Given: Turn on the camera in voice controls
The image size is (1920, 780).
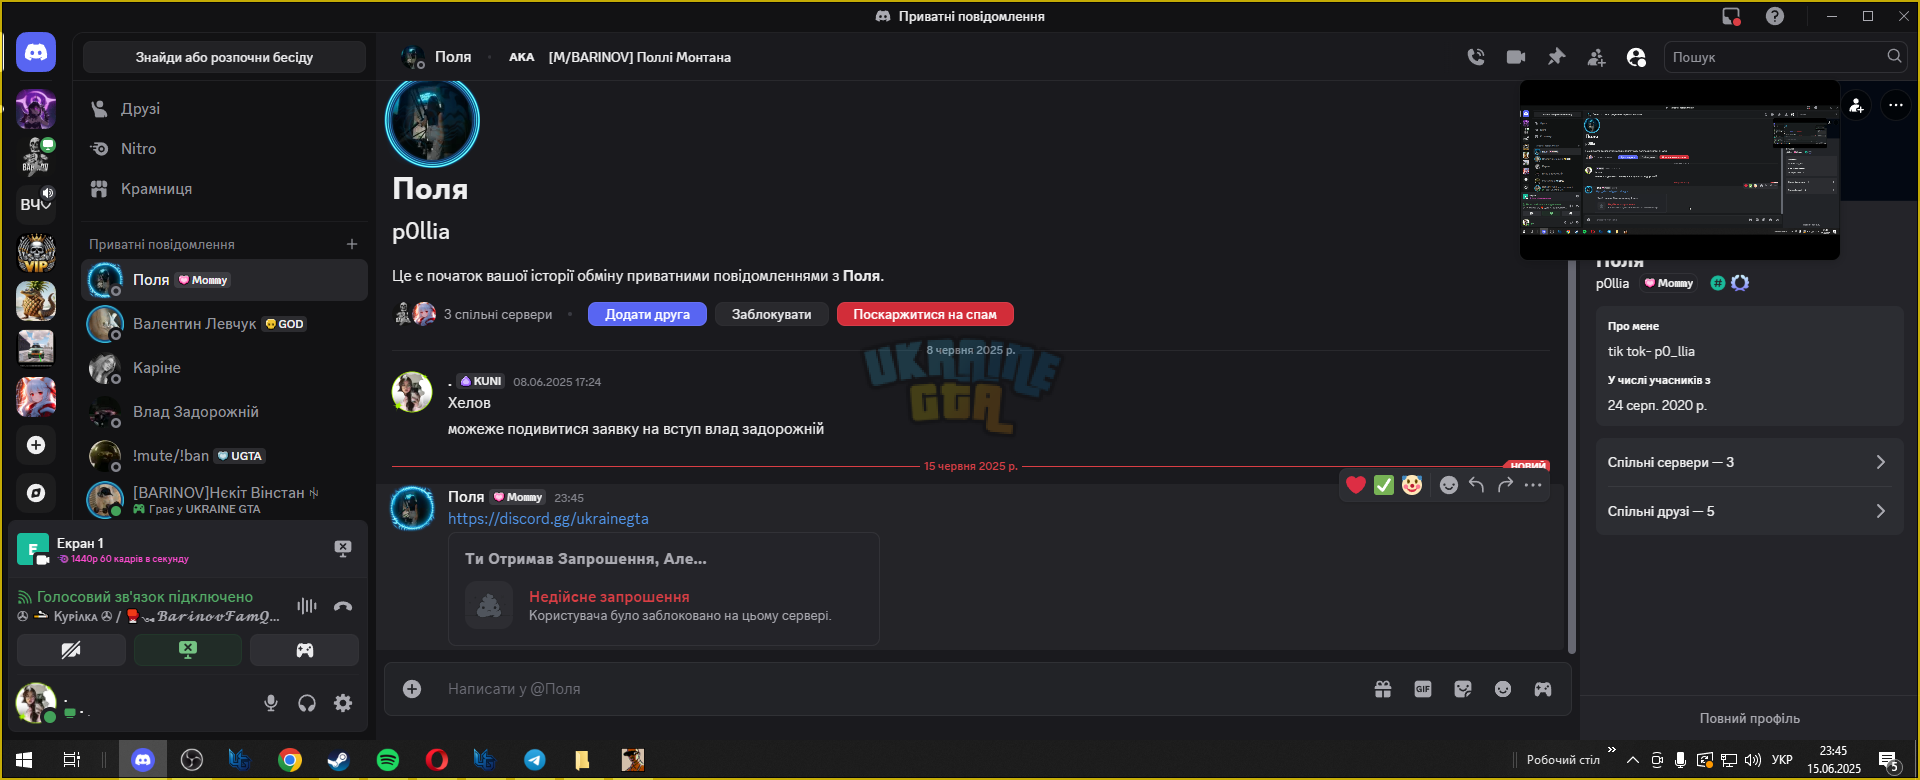Looking at the screenshot, I should click(72, 650).
